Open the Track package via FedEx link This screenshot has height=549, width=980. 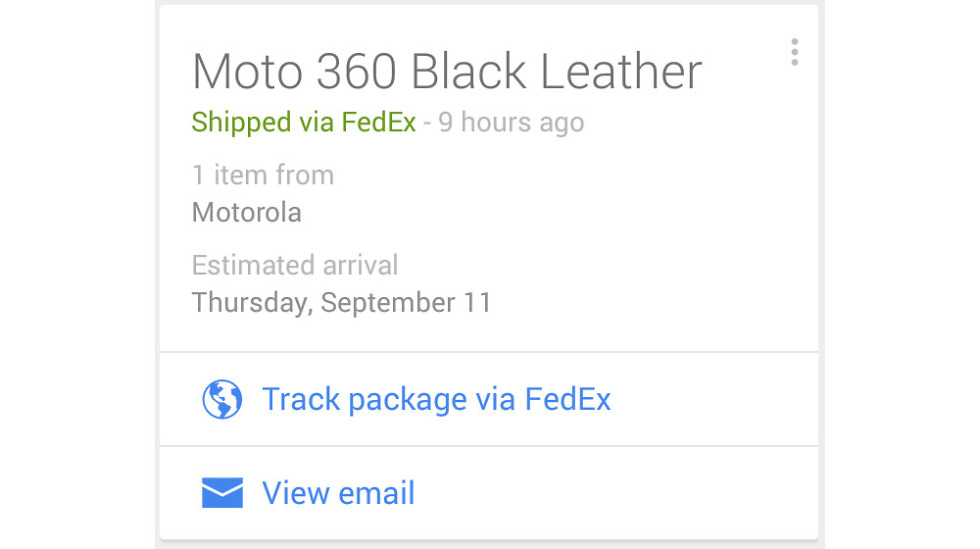(x=436, y=400)
